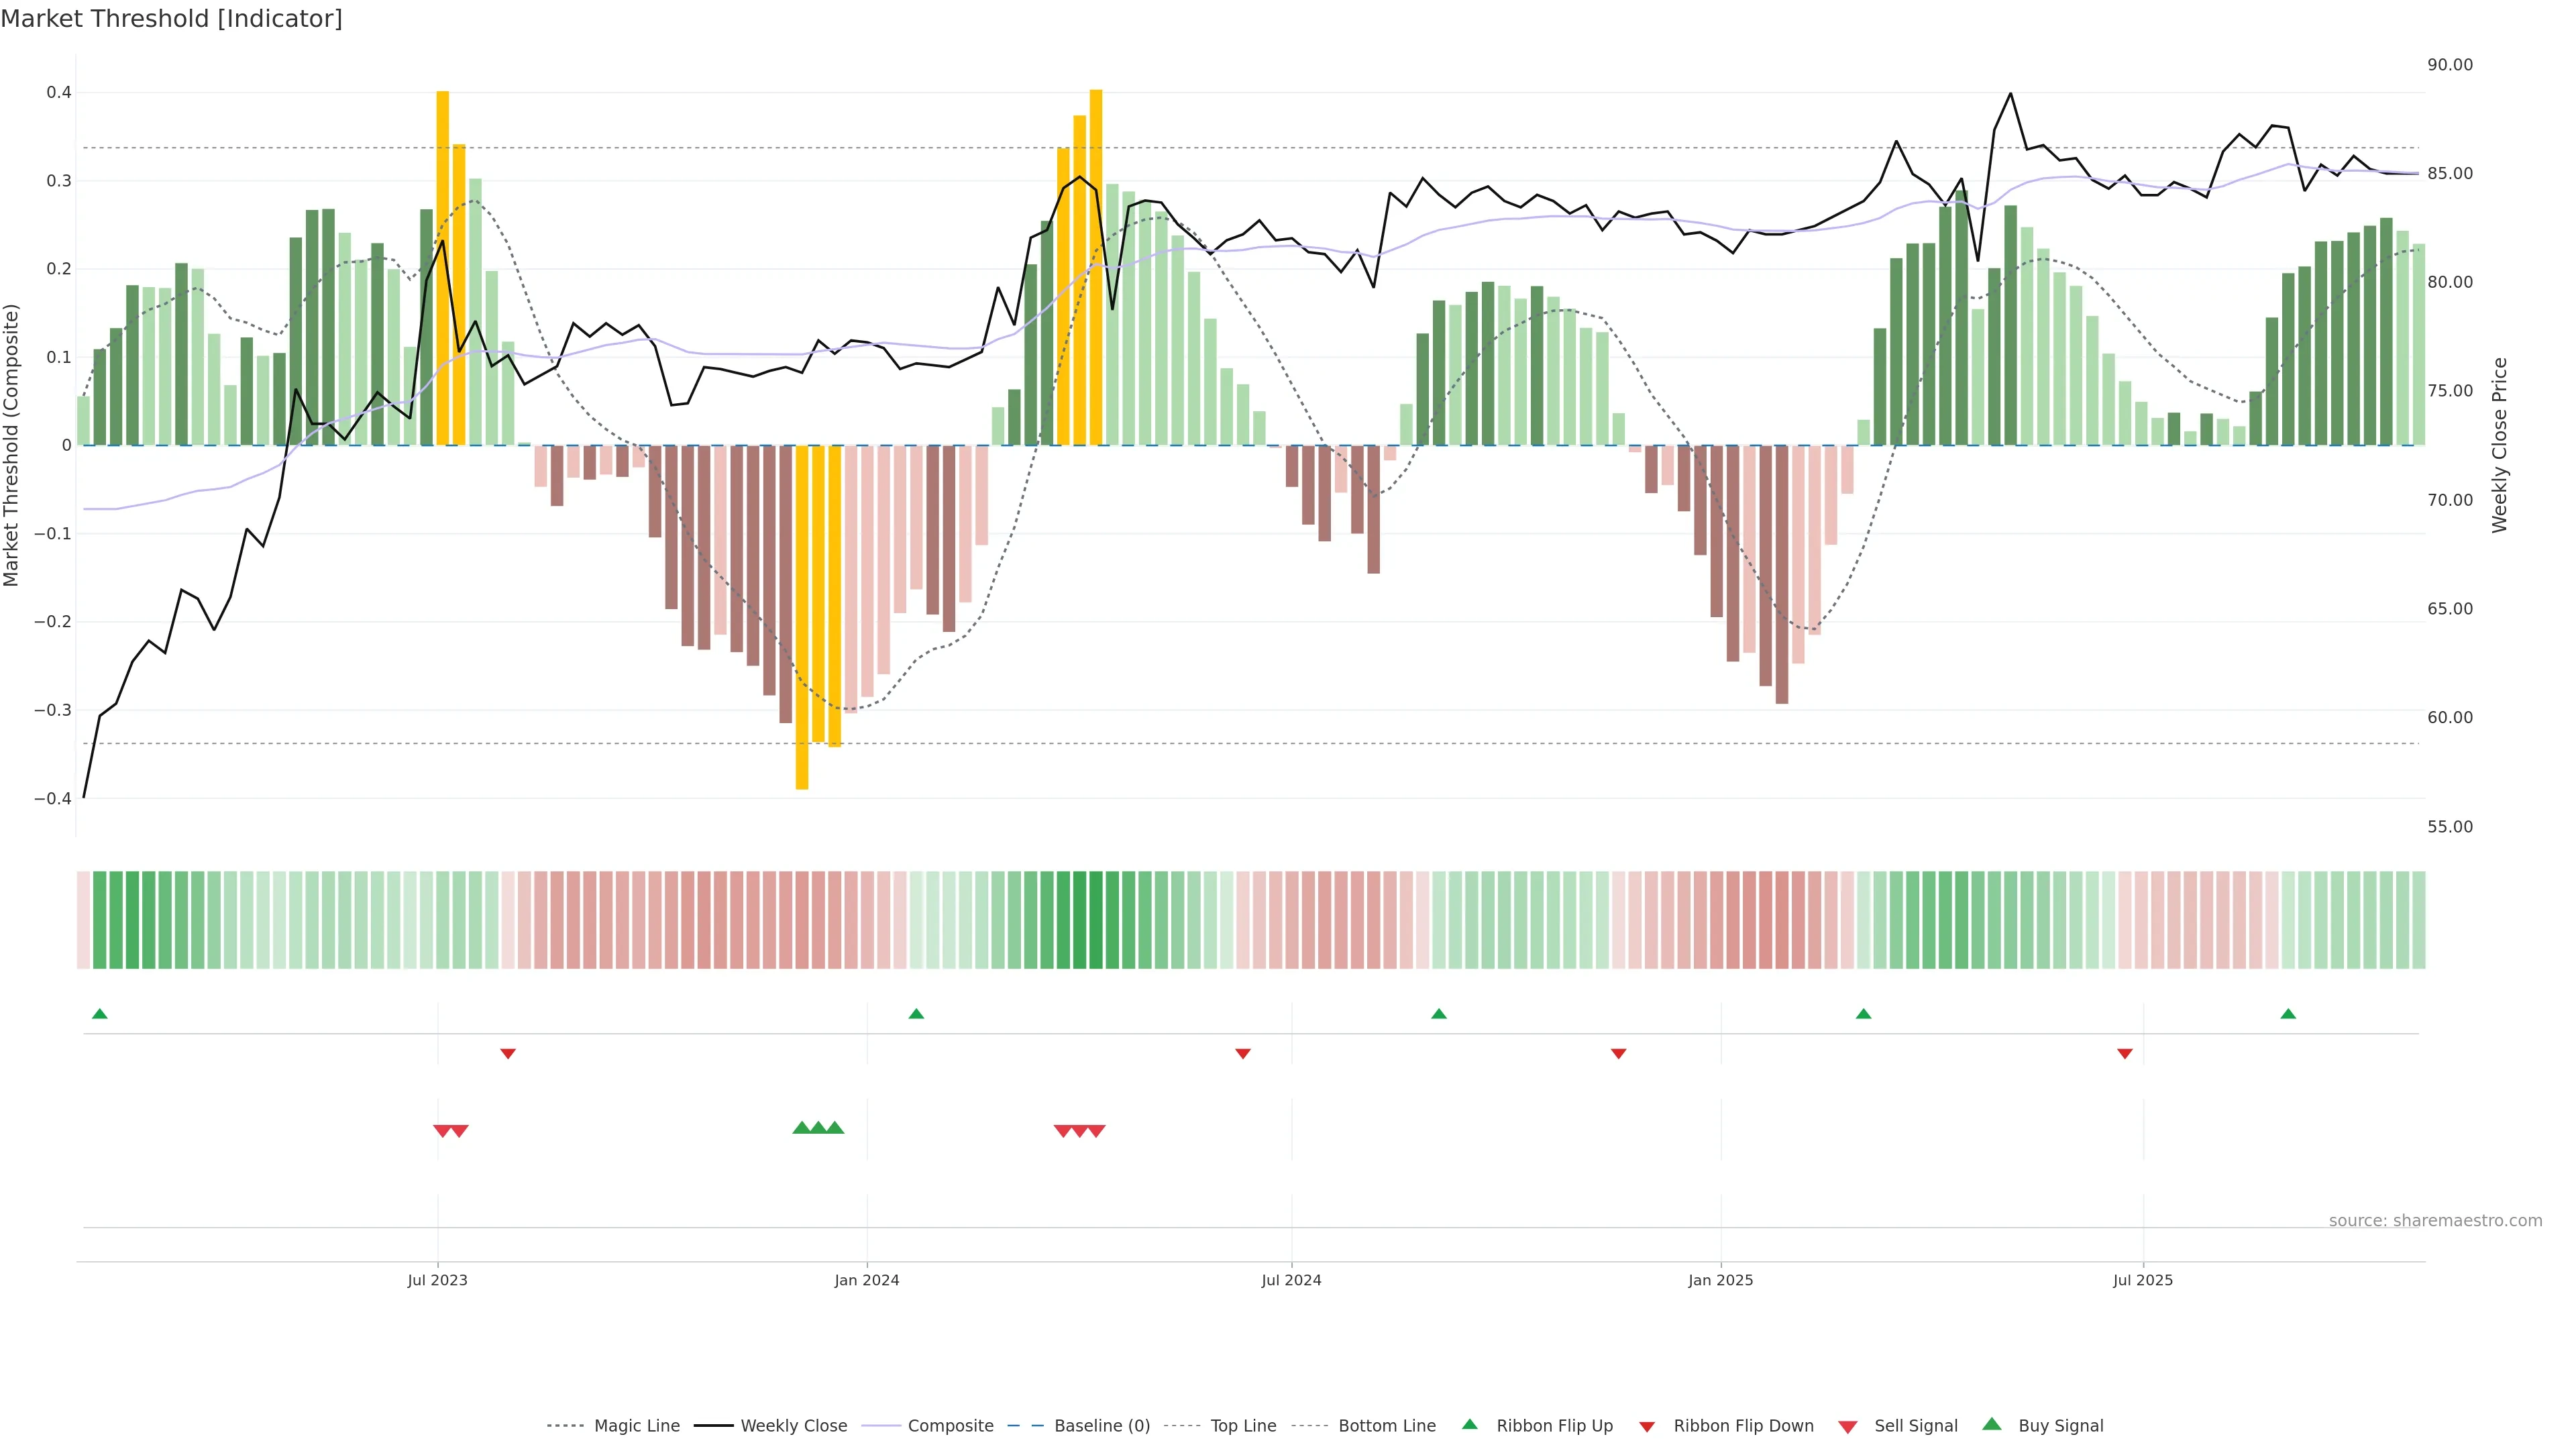Click the sharemaestro.com source text
Viewport: 2576px width, 1449px height.
[x=2435, y=1220]
